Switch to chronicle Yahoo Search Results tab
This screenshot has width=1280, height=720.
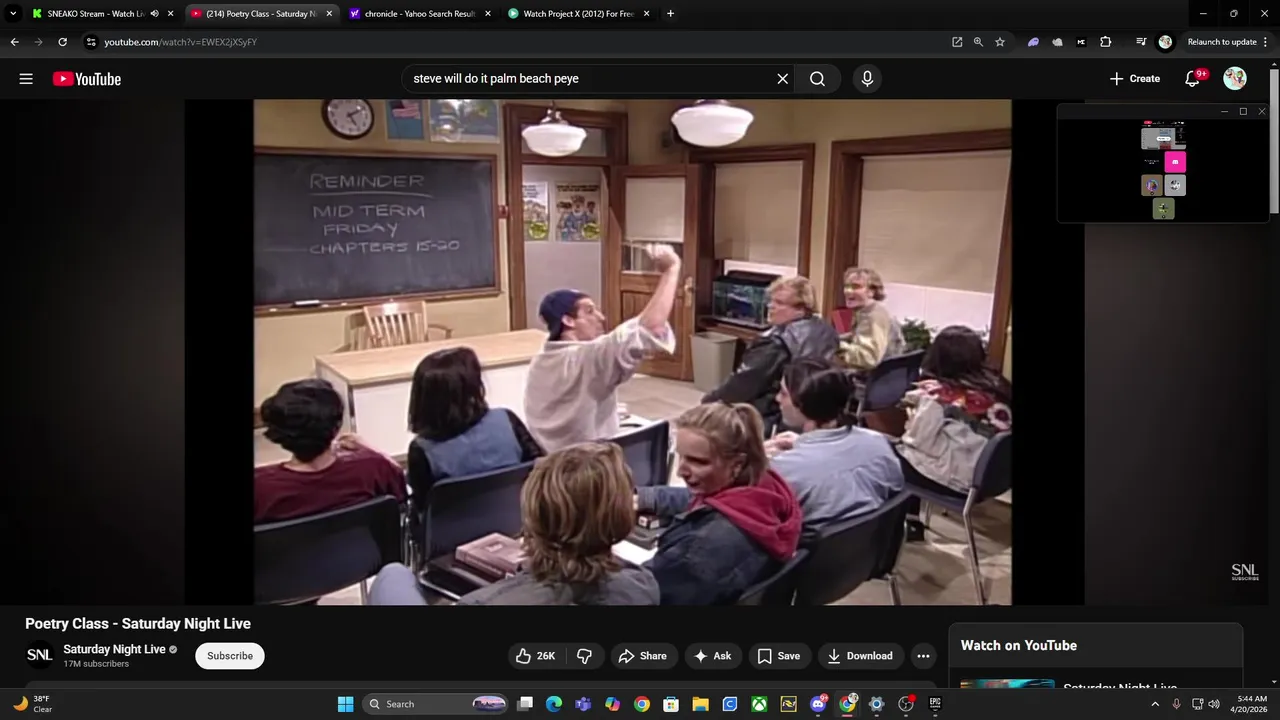[420, 14]
